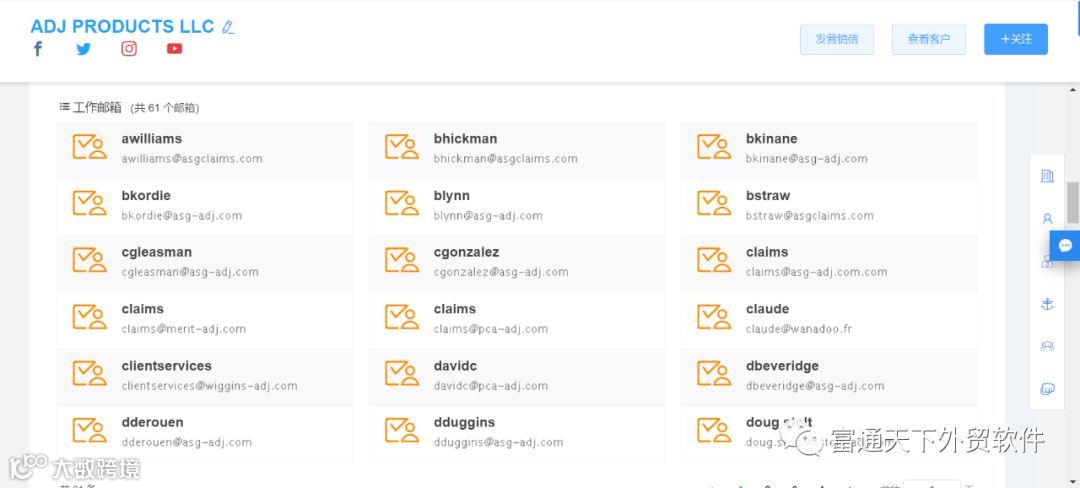Screen dimensions: 1080x488
Task: Select email bhickman@asgclaims.com
Action: [506, 158]
